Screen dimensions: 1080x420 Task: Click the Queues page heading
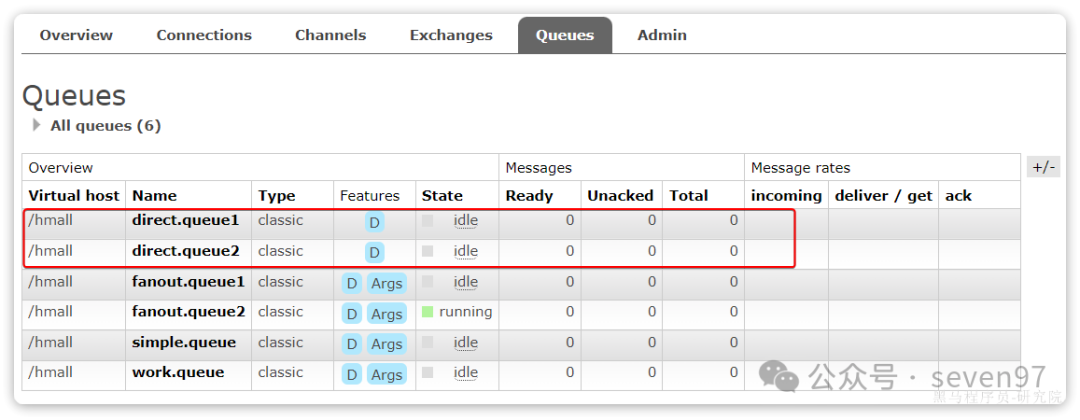[74, 96]
